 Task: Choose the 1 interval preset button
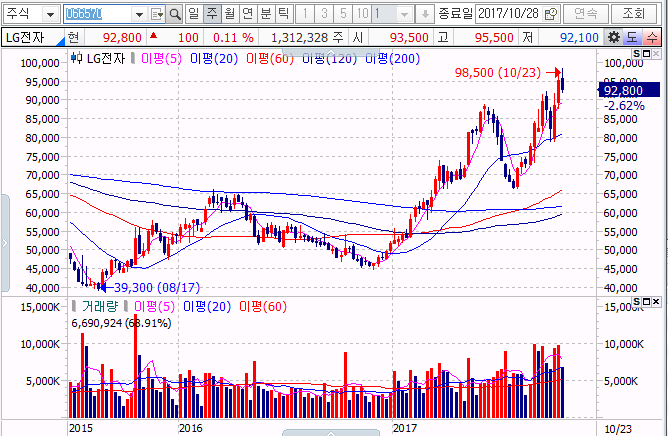305,14
